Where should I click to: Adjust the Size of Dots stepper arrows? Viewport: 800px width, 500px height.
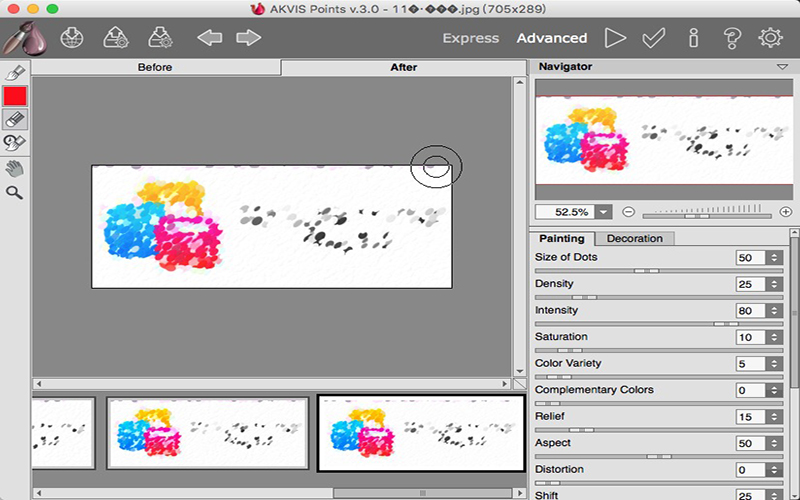point(774,258)
